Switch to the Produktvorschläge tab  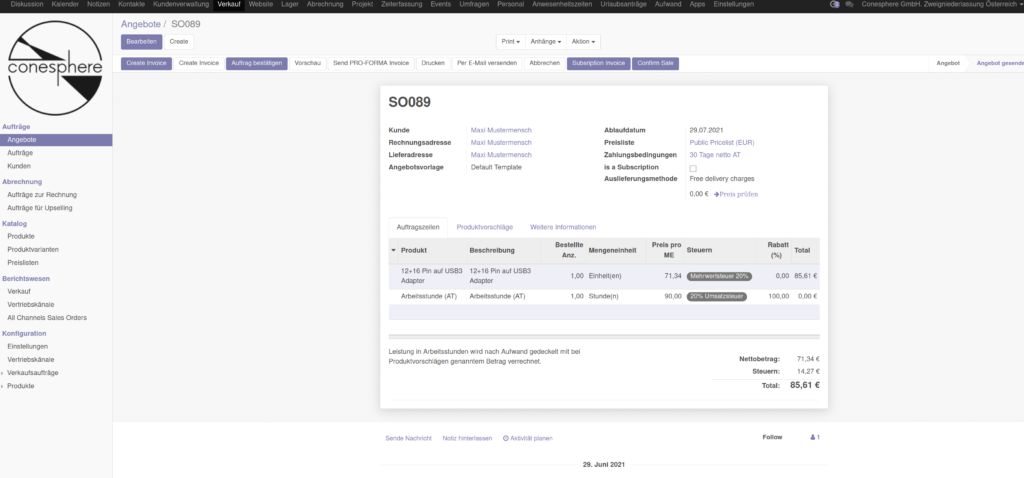click(x=485, y=227)
